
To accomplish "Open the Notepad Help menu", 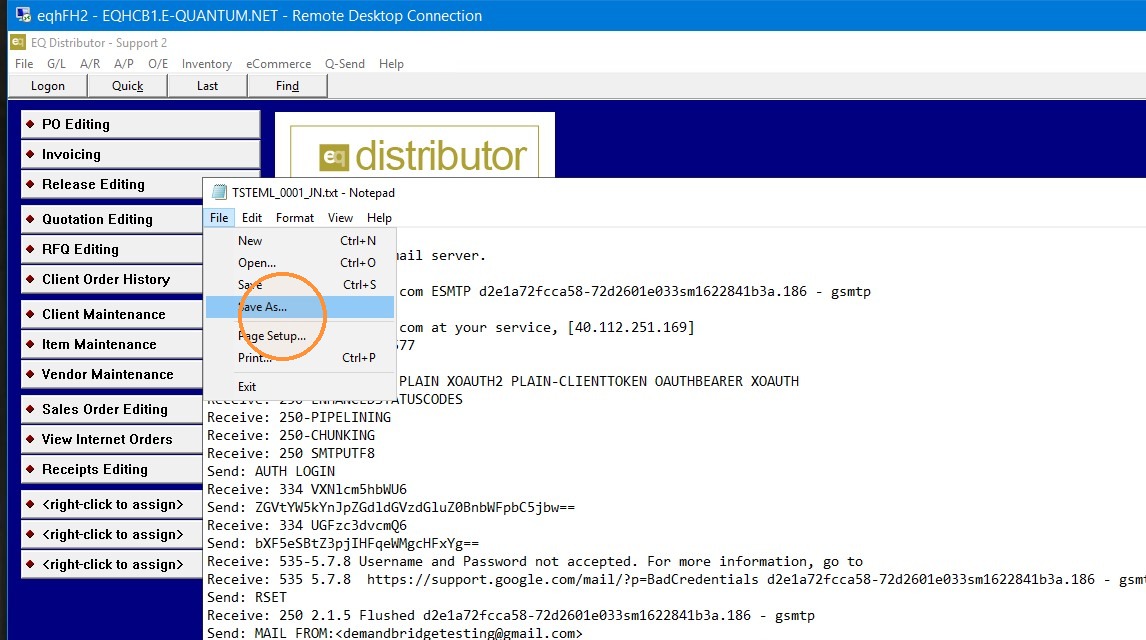I will 379,218.
